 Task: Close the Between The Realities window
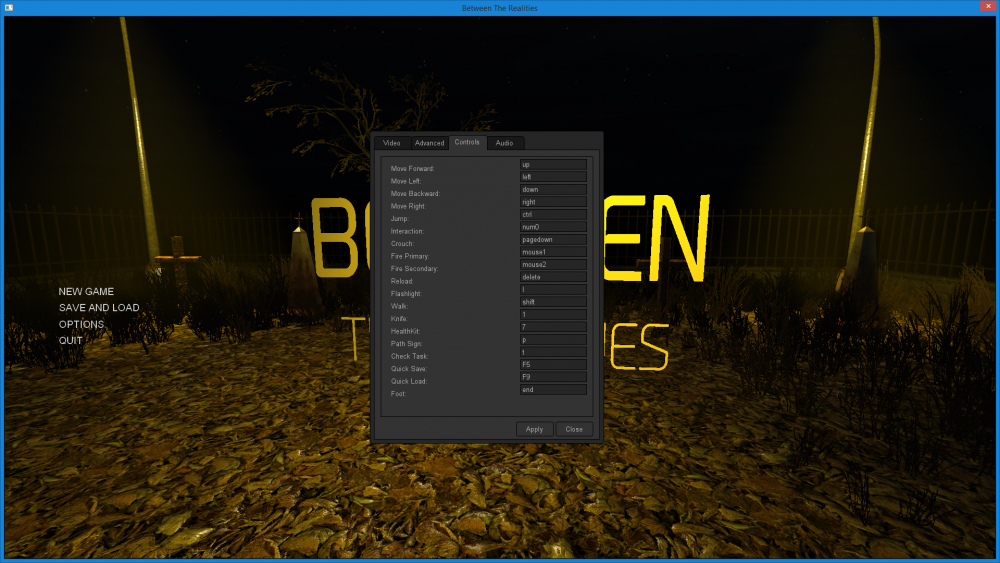989,6
